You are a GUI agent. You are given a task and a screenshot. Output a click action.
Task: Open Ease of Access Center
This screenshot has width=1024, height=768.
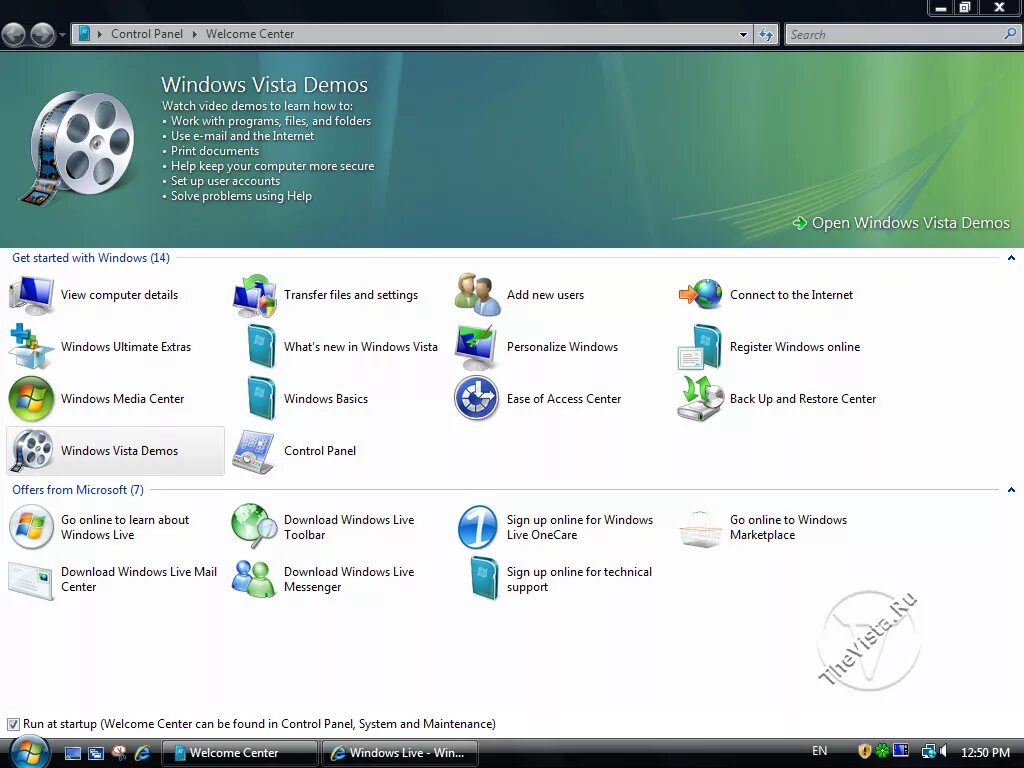coord(560,398)
